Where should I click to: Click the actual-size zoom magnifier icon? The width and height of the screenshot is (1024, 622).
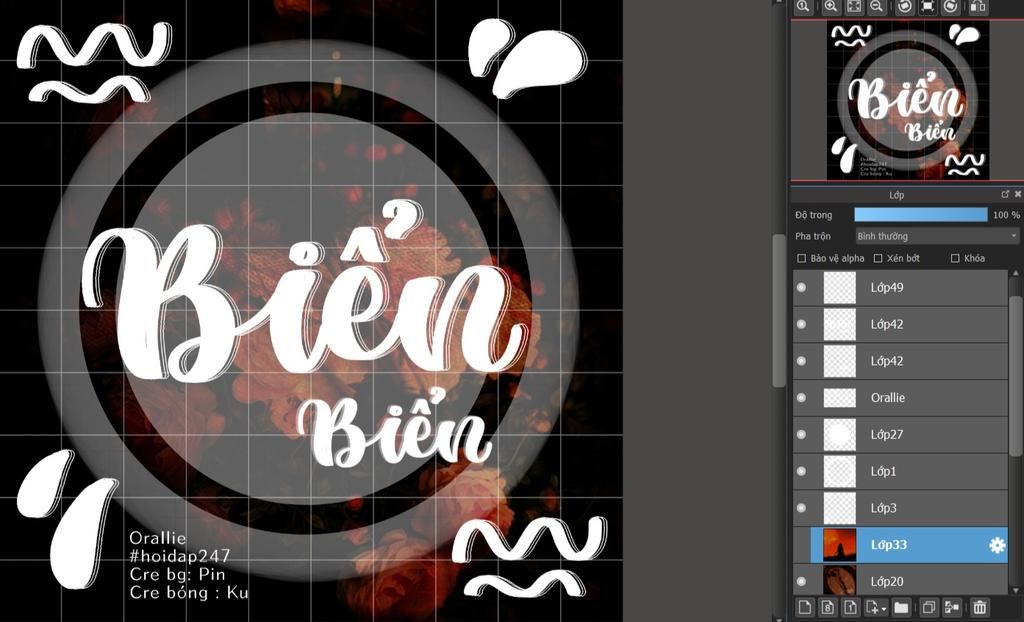click(803, 7)
